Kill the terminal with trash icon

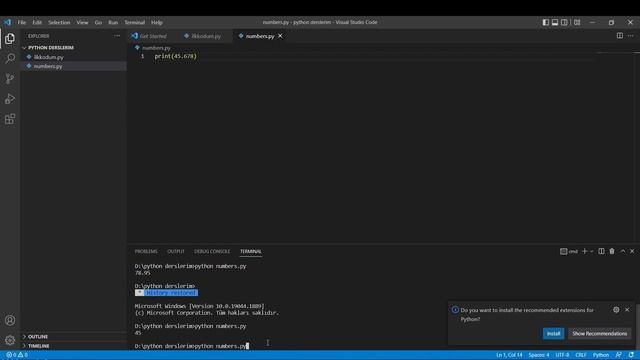(612, 251)
